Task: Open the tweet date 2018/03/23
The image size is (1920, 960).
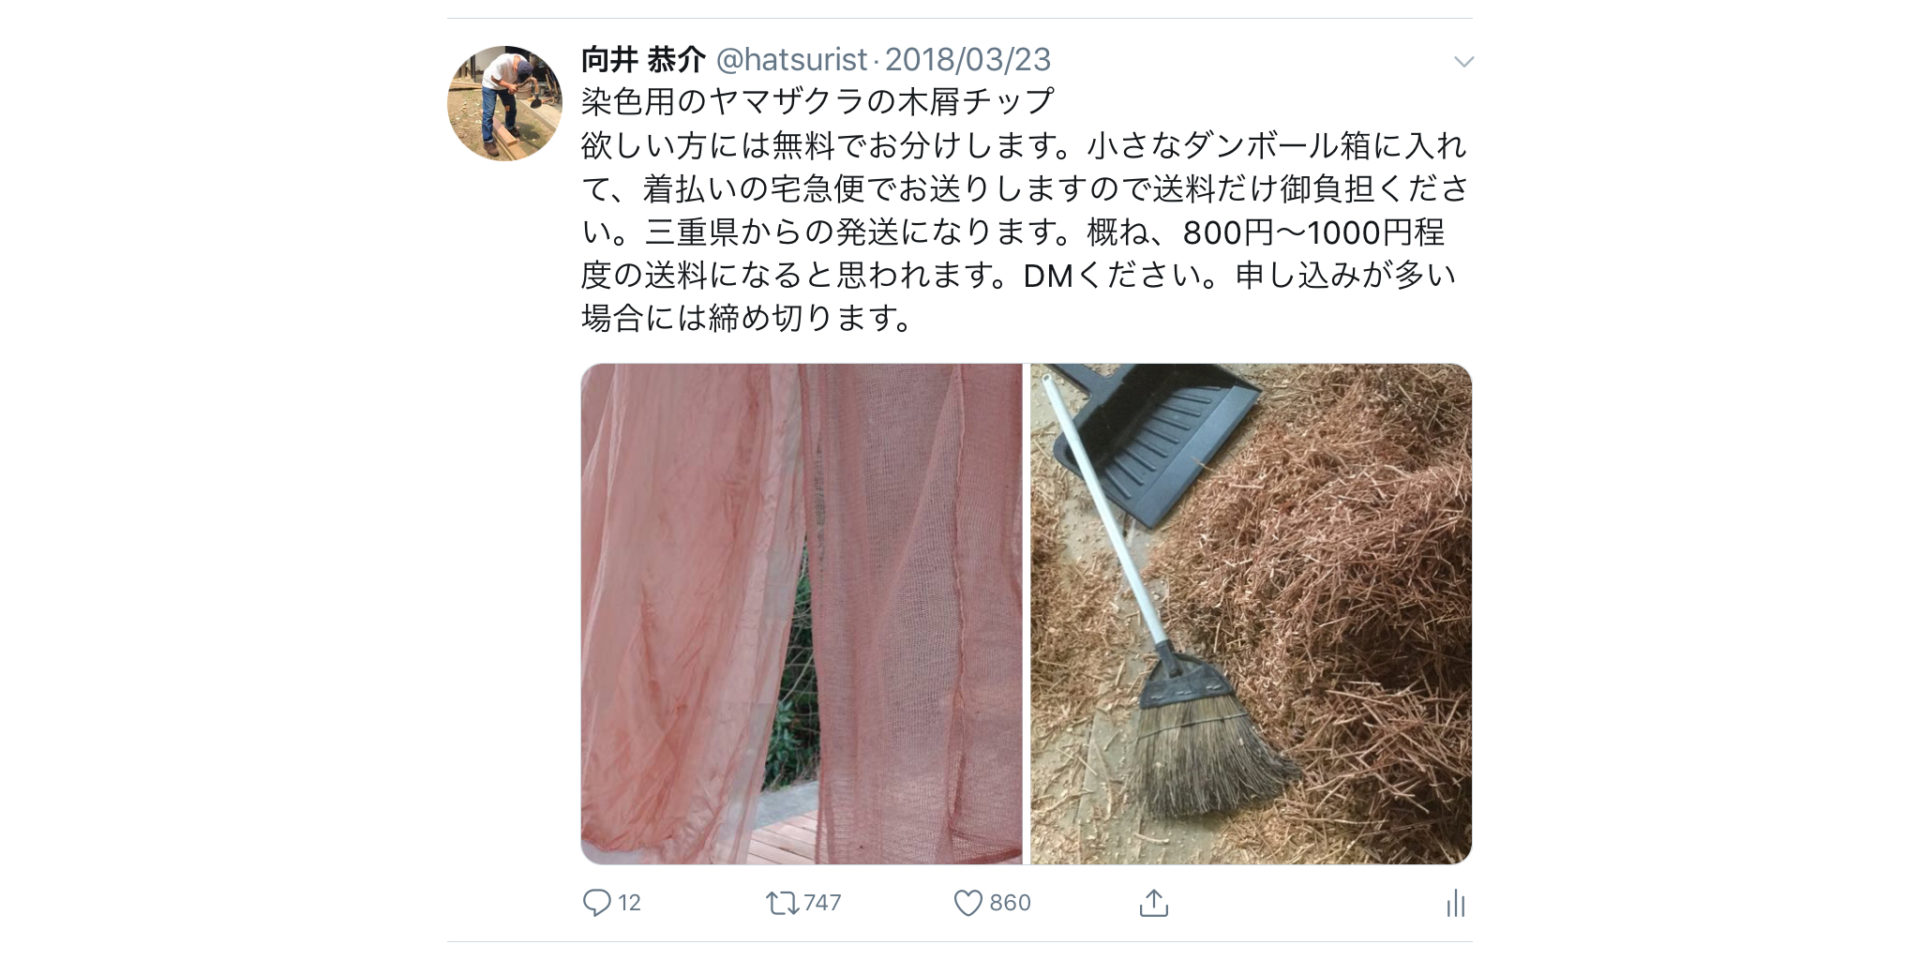Action: [x=967, y=60]
